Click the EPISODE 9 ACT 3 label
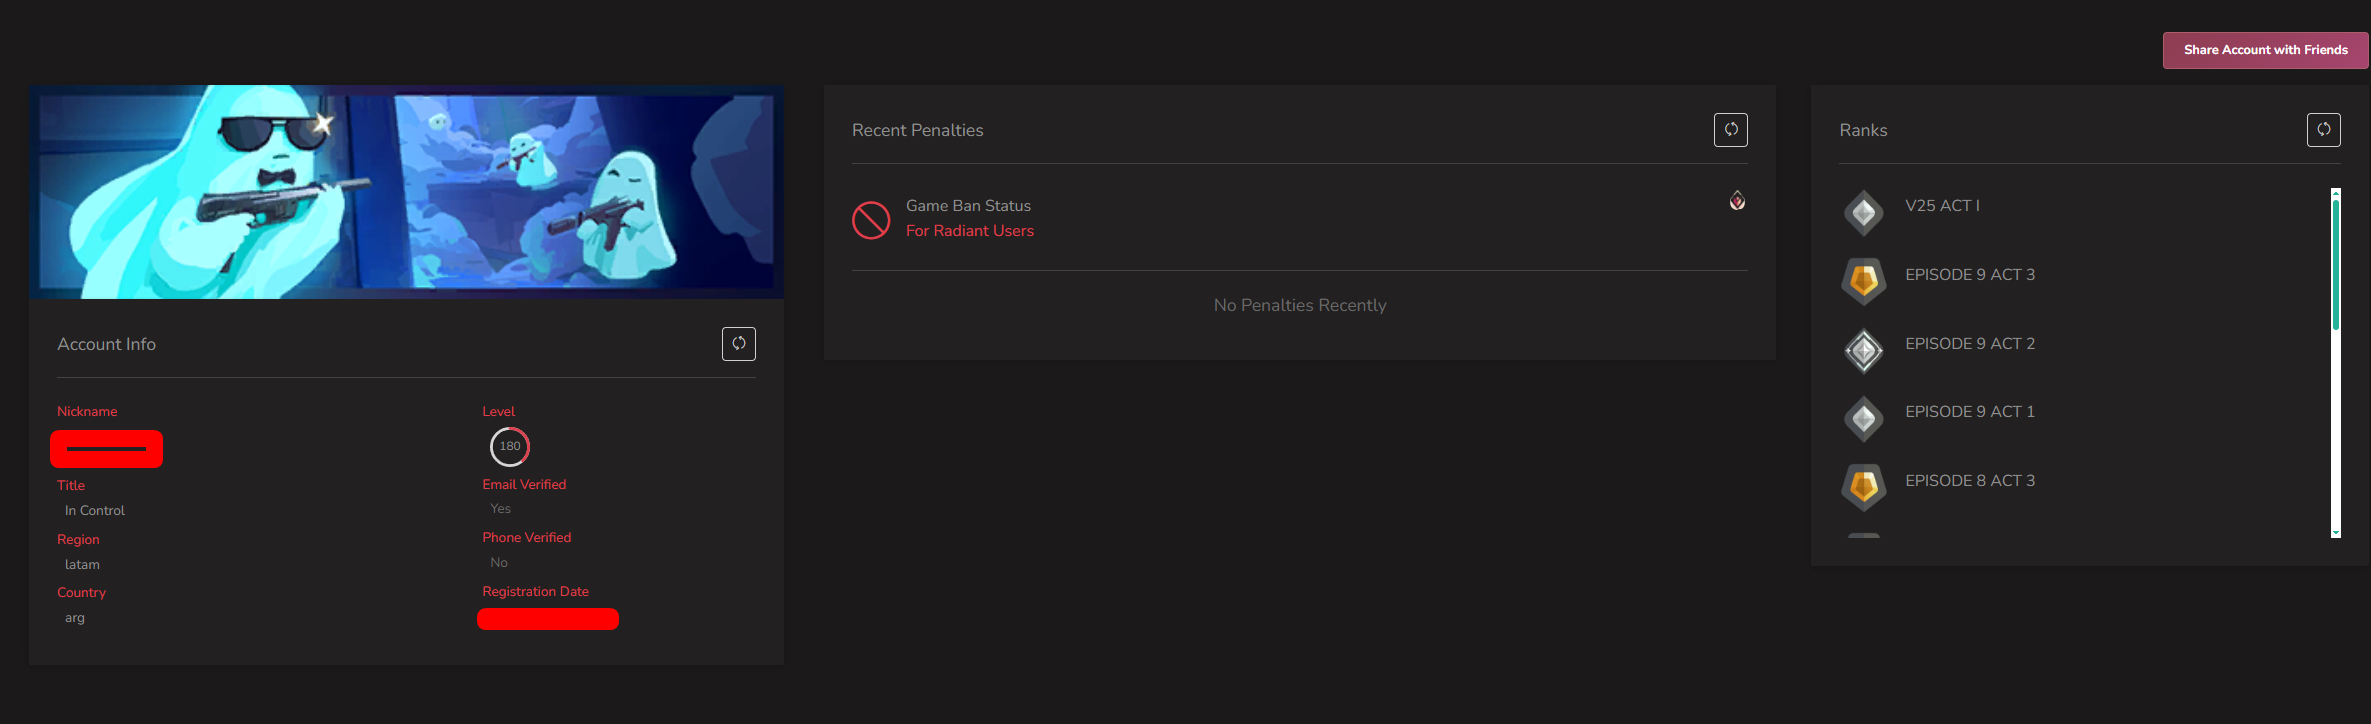The height and width of the screenshot is (724, 2371). 1970,275
